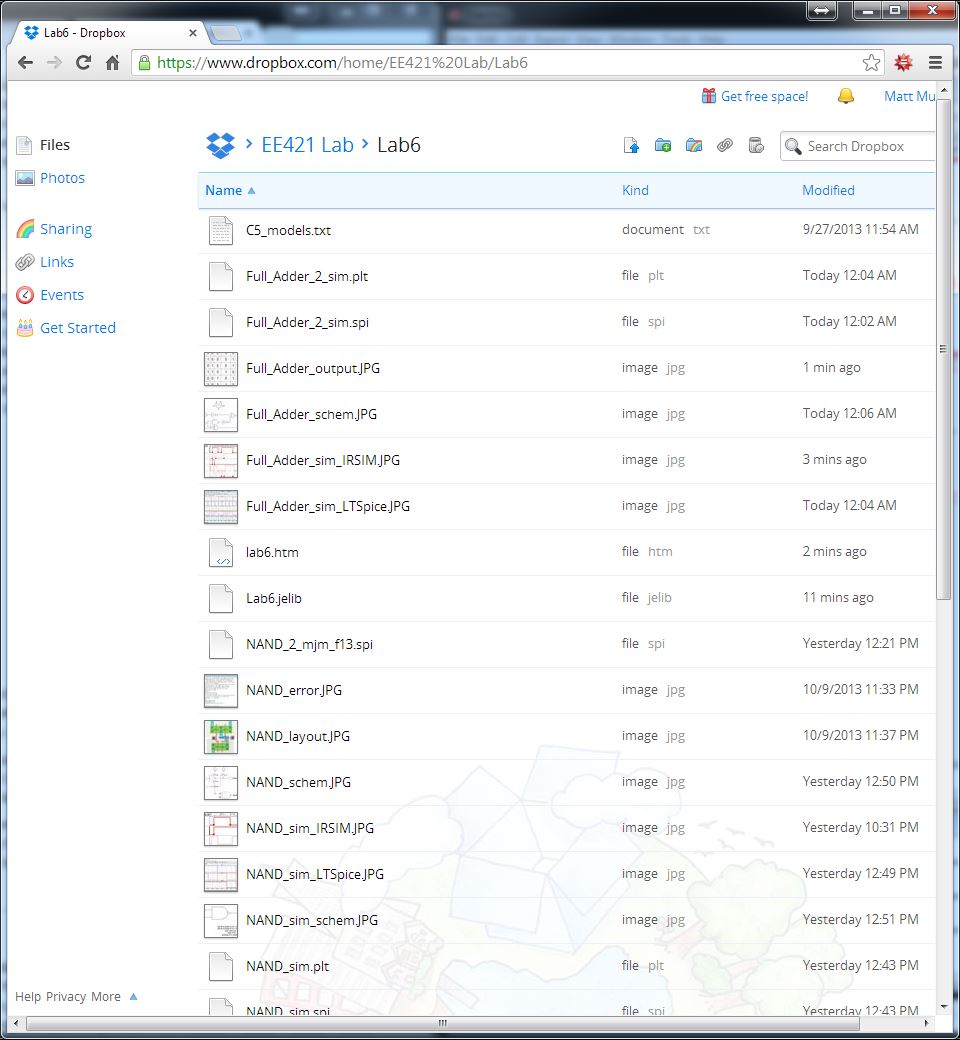Open the Full_Adder_output.JPG thumbnail
This screenshot has height=1040, width=960.
point(220,369)
